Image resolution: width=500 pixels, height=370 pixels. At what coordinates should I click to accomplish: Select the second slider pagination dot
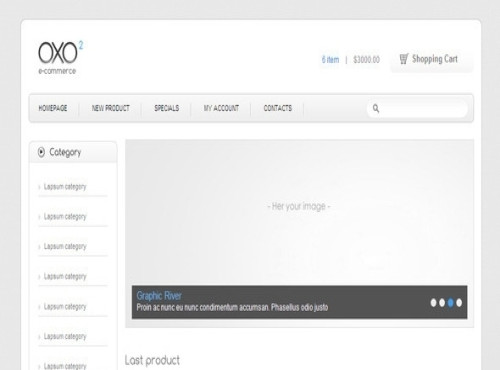(x=442, y=303)
